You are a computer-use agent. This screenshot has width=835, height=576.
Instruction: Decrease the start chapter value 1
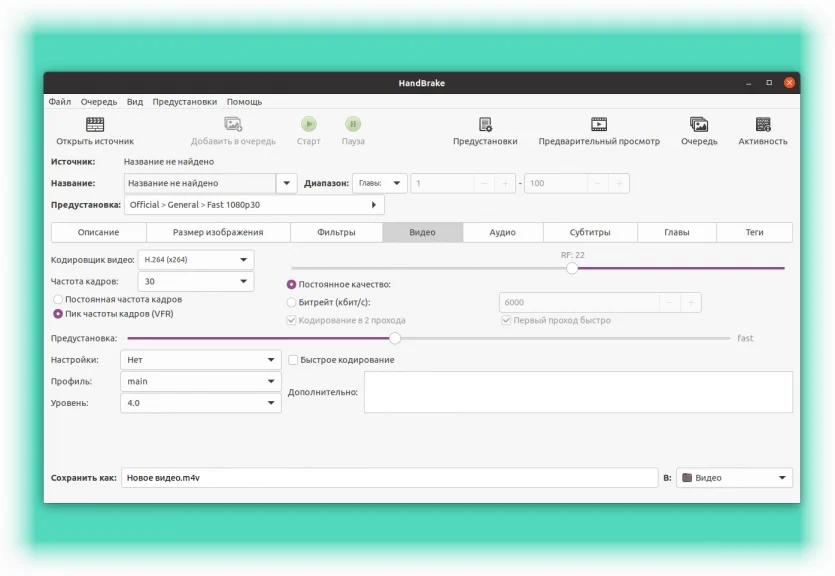[x=484, y=183]
